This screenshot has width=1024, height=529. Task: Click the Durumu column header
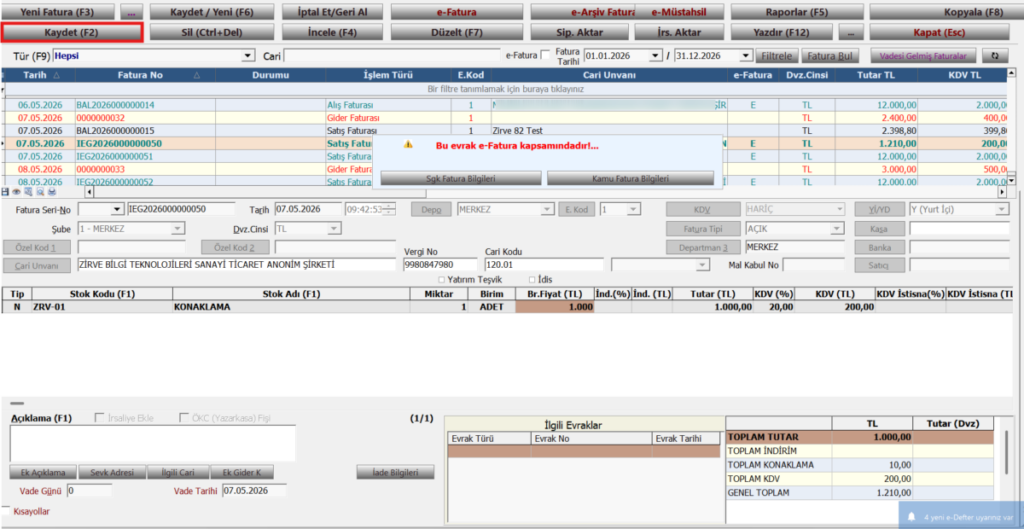point(270,75)
